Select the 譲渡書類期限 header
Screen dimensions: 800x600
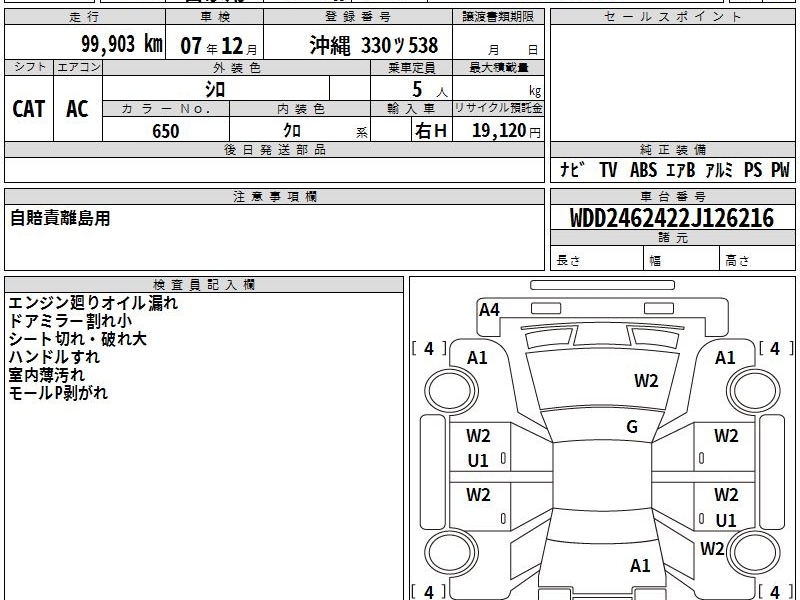click(x=498, y=17)
